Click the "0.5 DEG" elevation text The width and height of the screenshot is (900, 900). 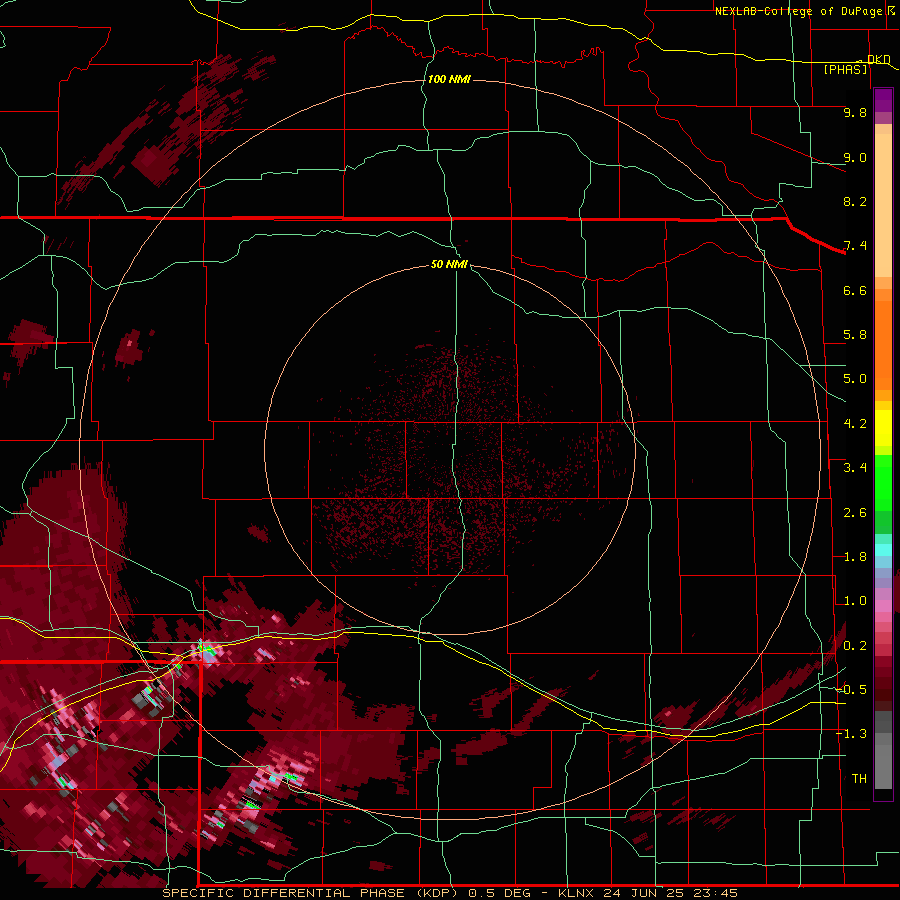point(498,893)
